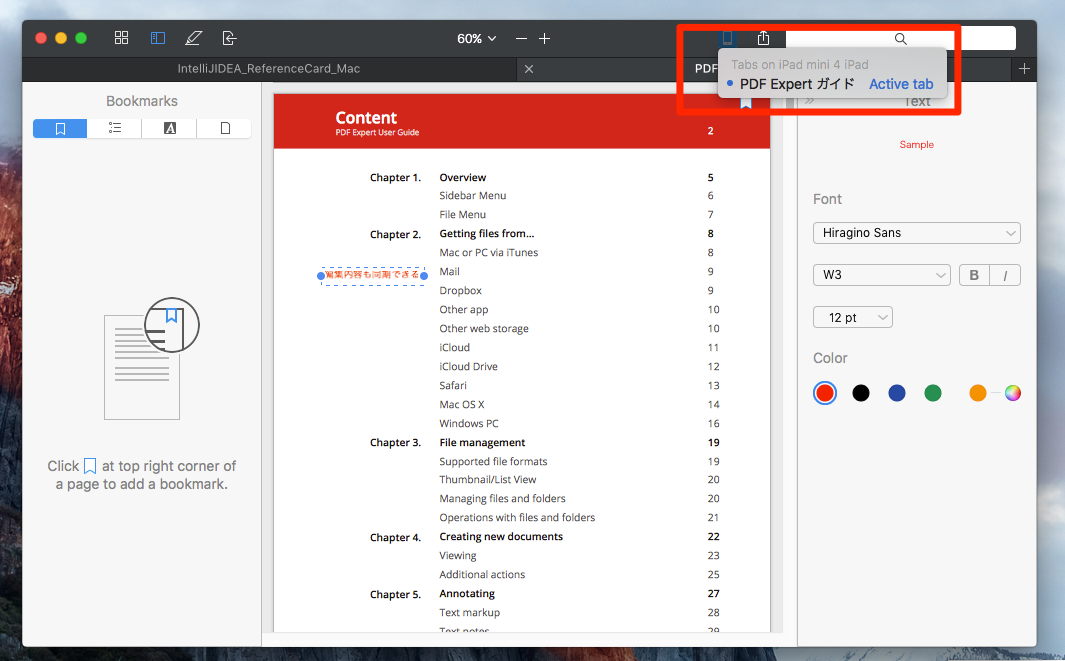This screenshot has width=1065, height=661.
Task: Zoom in with the plus icon
Action: pyautogui.click(x=545, y=38)
